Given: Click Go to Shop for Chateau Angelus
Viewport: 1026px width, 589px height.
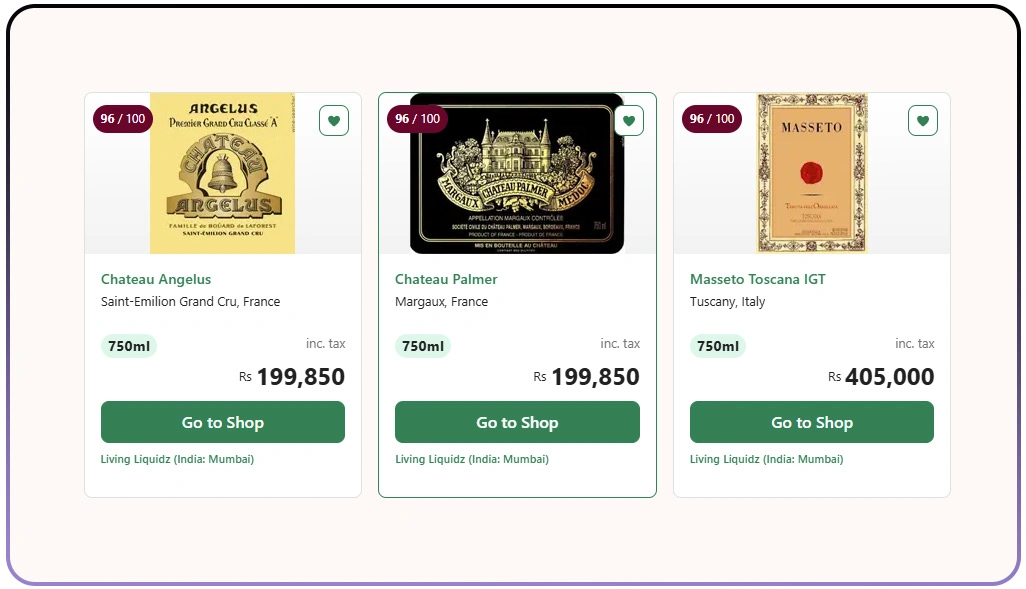Looking at the screenshot, I should click(222, 422).
